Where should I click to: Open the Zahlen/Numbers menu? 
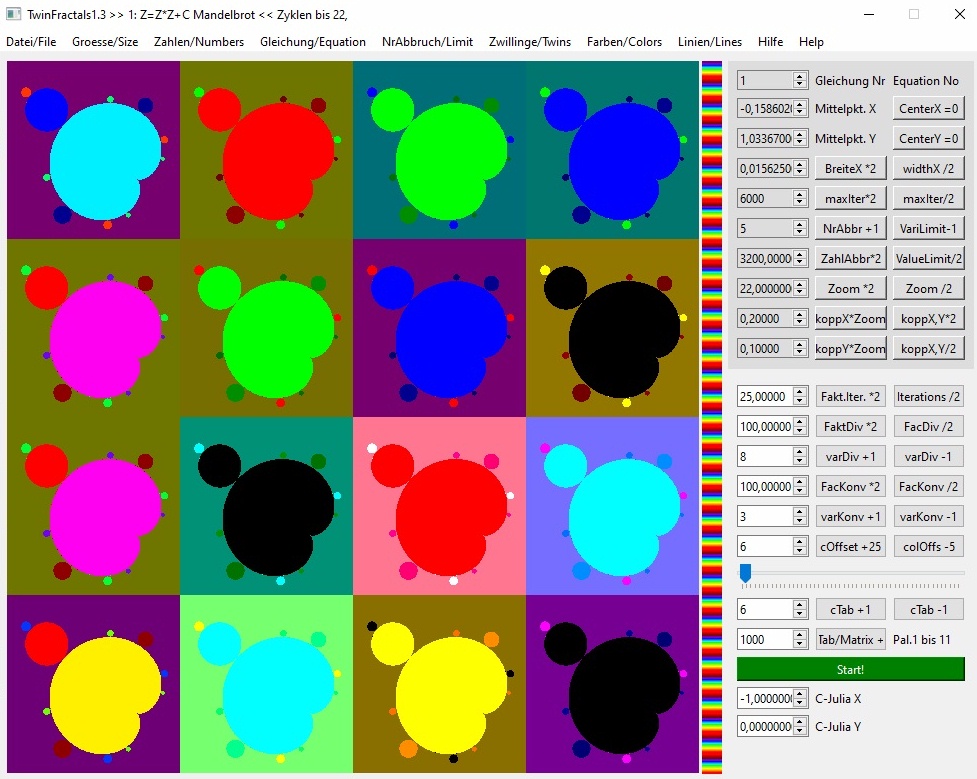click(x=199, y=42)
